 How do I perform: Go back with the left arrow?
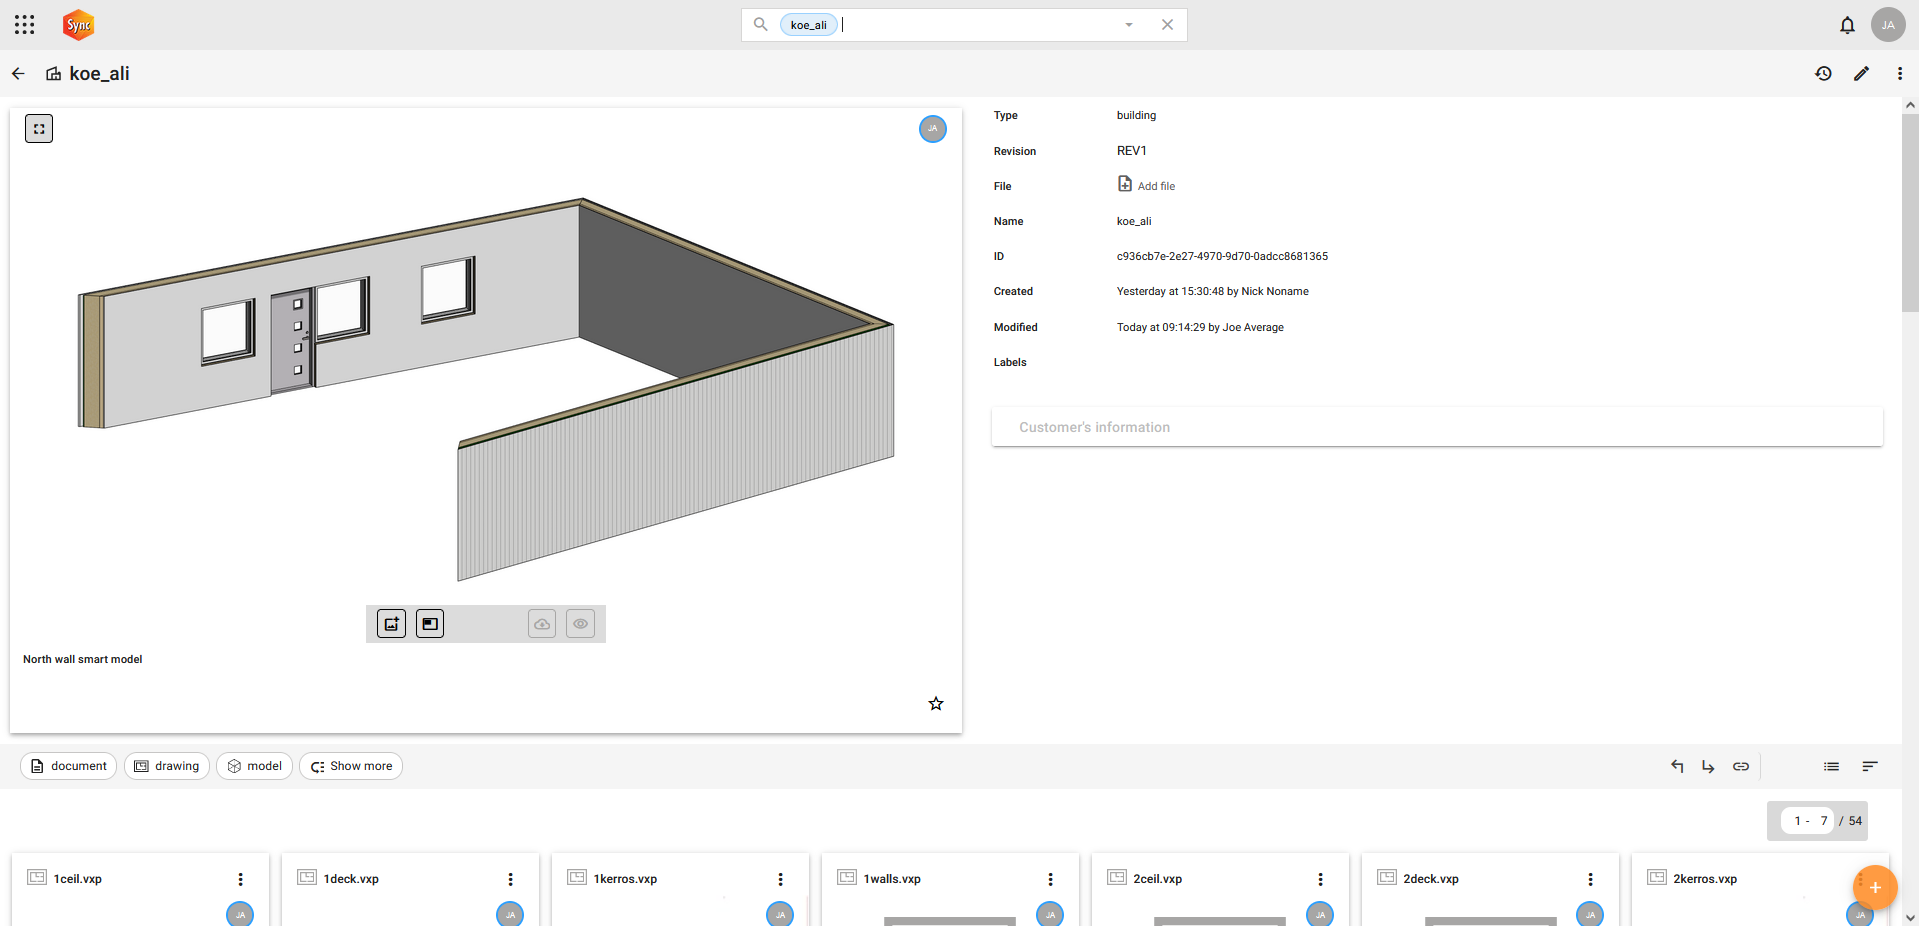click(x=18, y=73)
